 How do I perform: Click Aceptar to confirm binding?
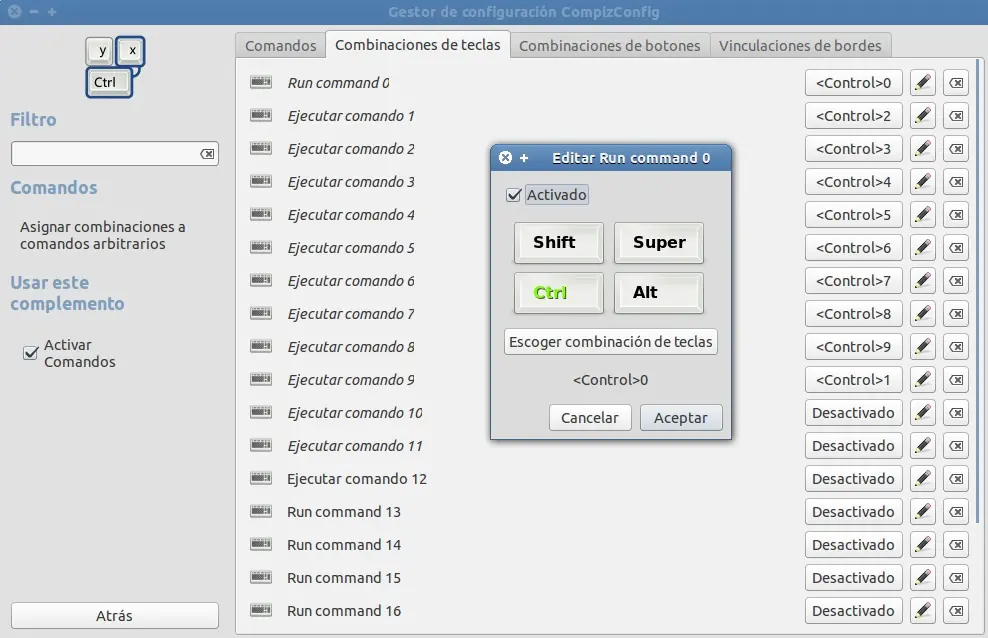pyautogui.click(x=681, y=418)
